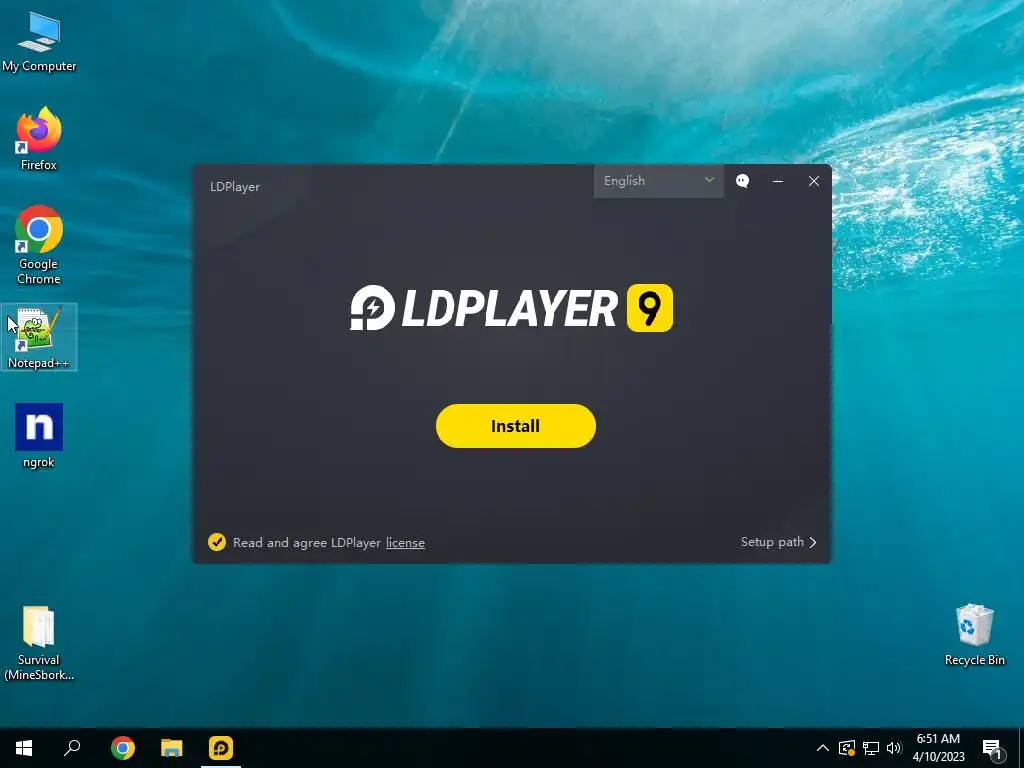
Task: Select the Google Chrome desktop shortcut
Action: point(39,246)
